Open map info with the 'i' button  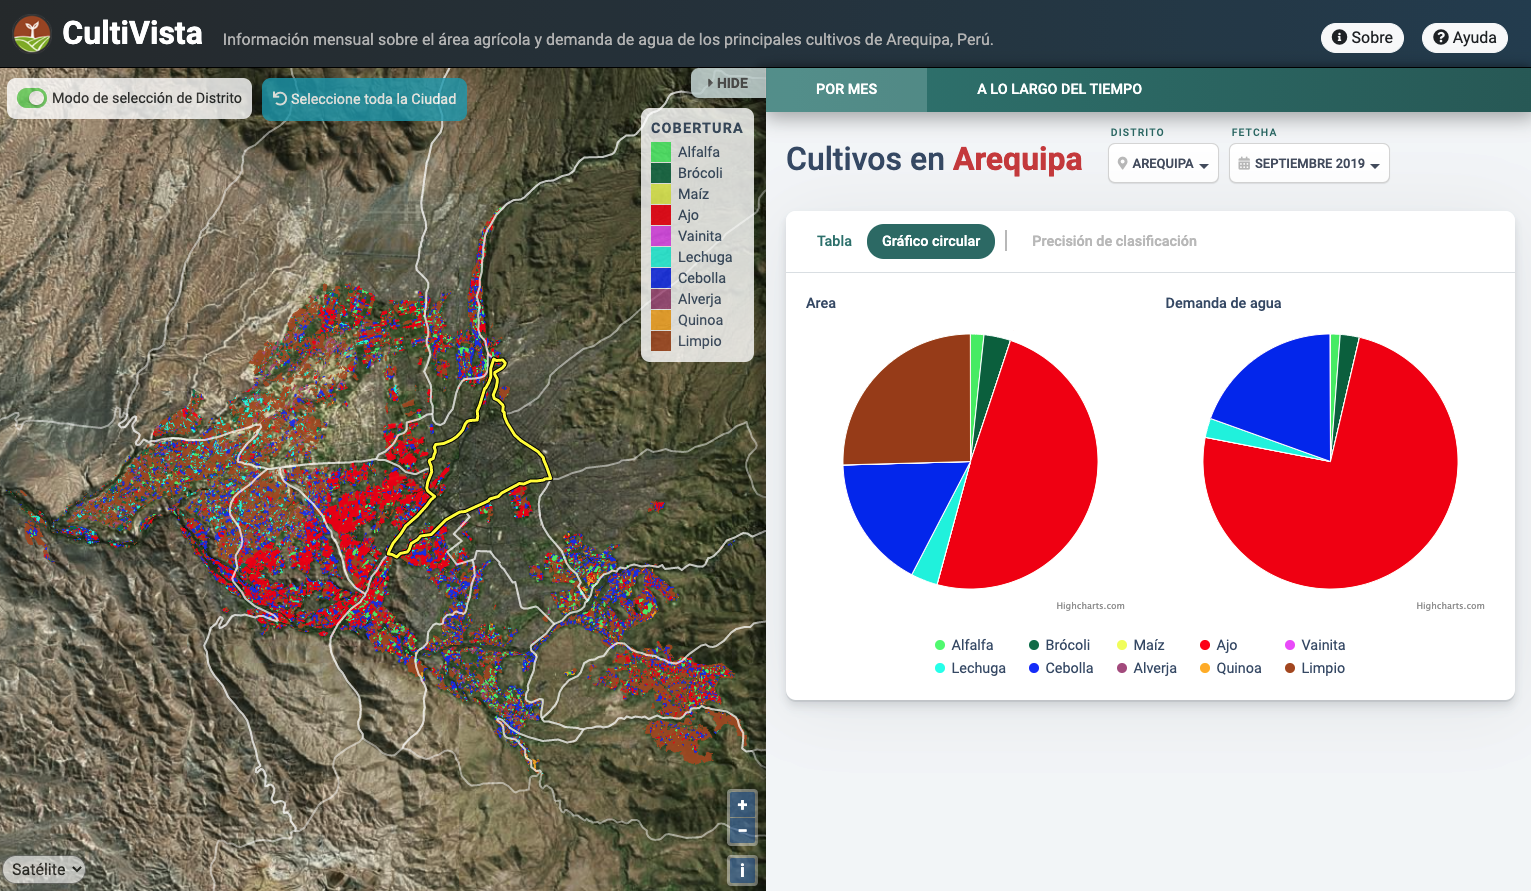742,870
